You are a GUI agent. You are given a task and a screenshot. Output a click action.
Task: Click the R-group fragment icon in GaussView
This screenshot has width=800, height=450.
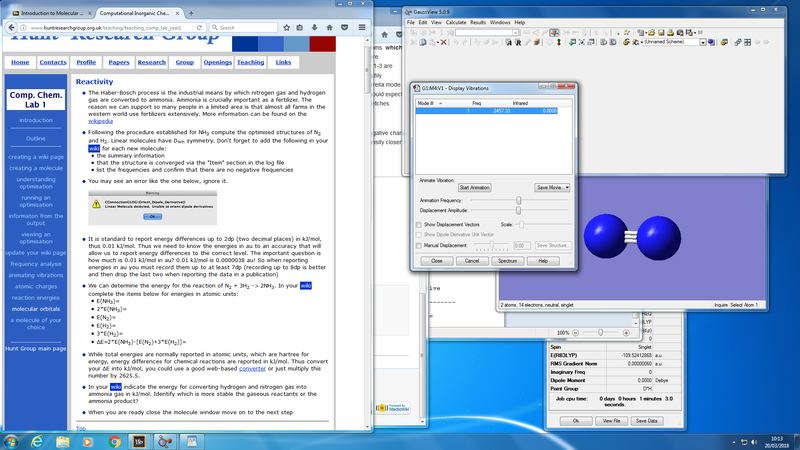pos(518,42)
